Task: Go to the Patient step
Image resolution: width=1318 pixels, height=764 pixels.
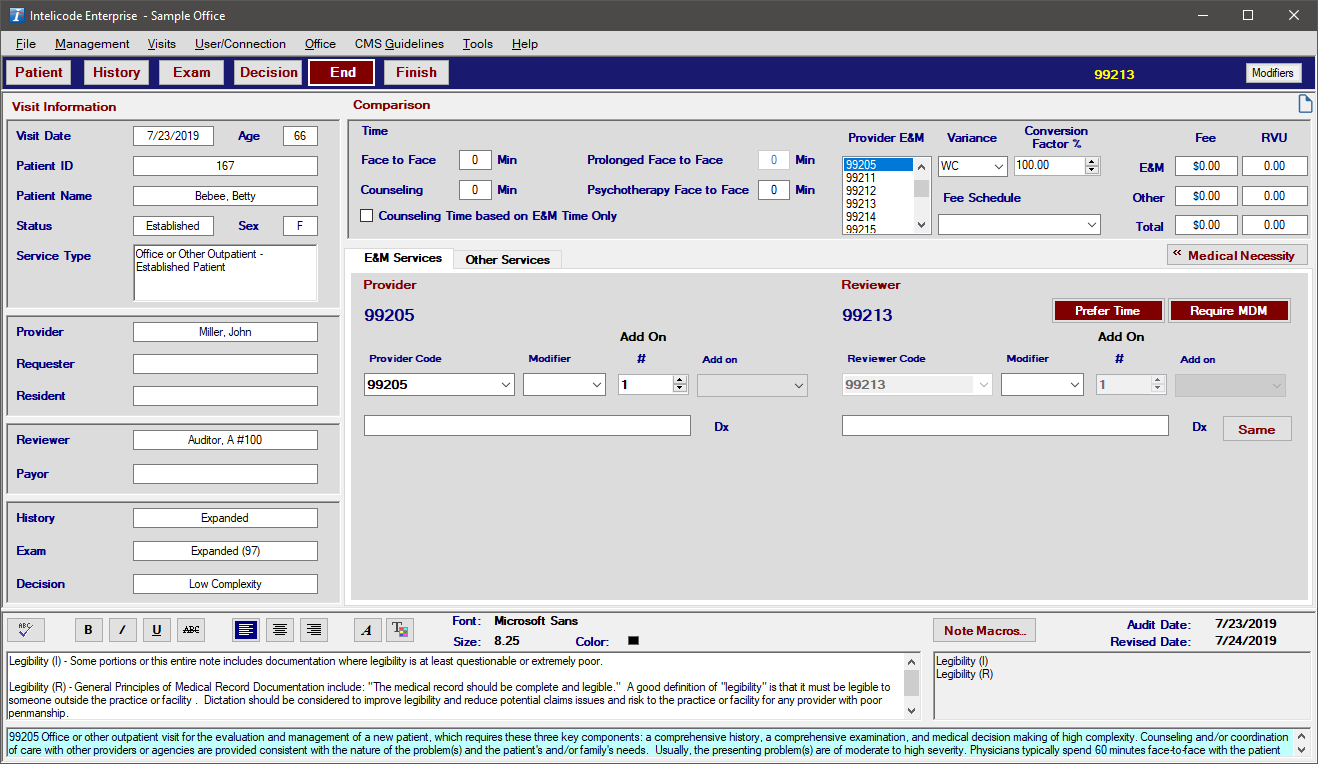Action: click(x=39, y=72)
